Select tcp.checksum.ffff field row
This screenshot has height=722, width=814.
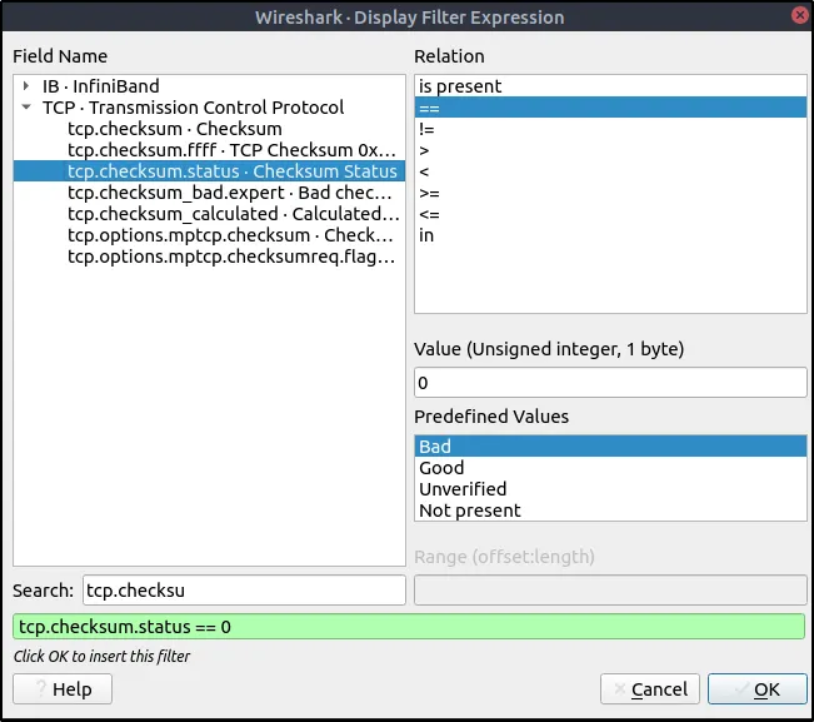coord(209,150)
